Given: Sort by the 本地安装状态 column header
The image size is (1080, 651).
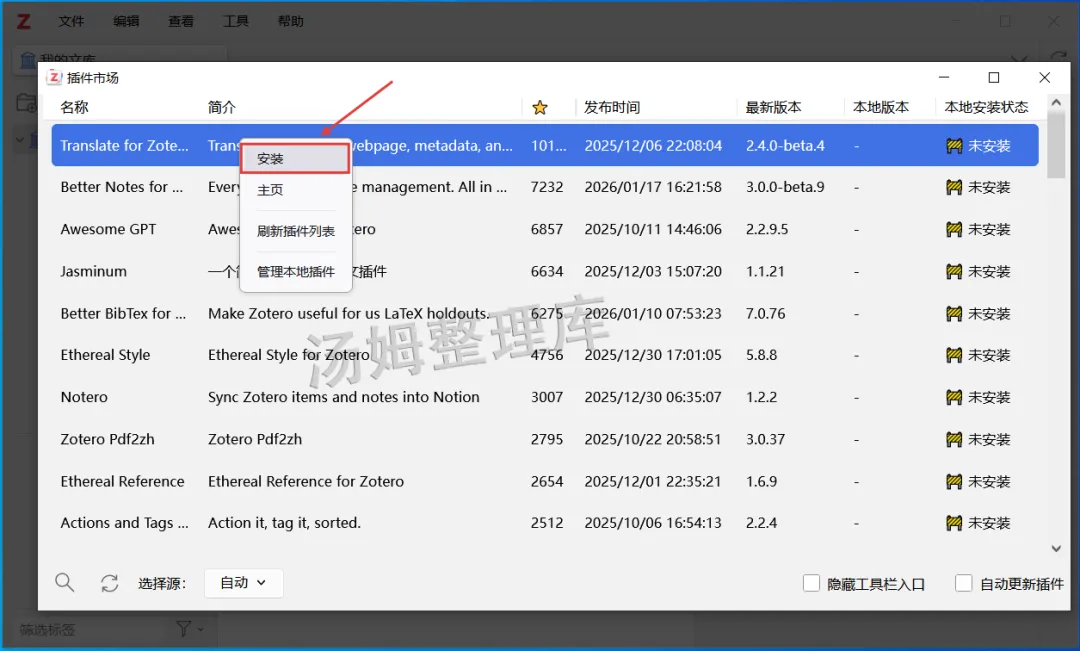Looking at the screenshot, I should 986,107.
